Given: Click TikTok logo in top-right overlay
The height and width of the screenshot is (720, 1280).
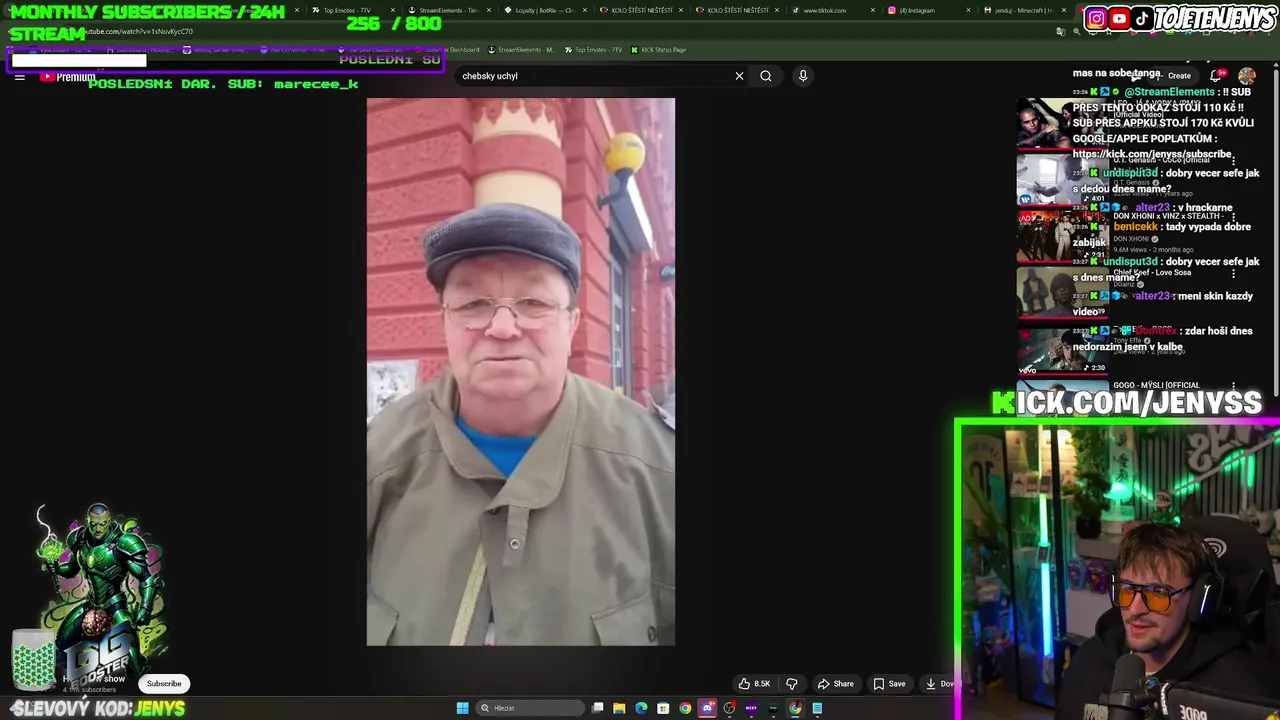Looking at the screenshot, I should 1141,18.
